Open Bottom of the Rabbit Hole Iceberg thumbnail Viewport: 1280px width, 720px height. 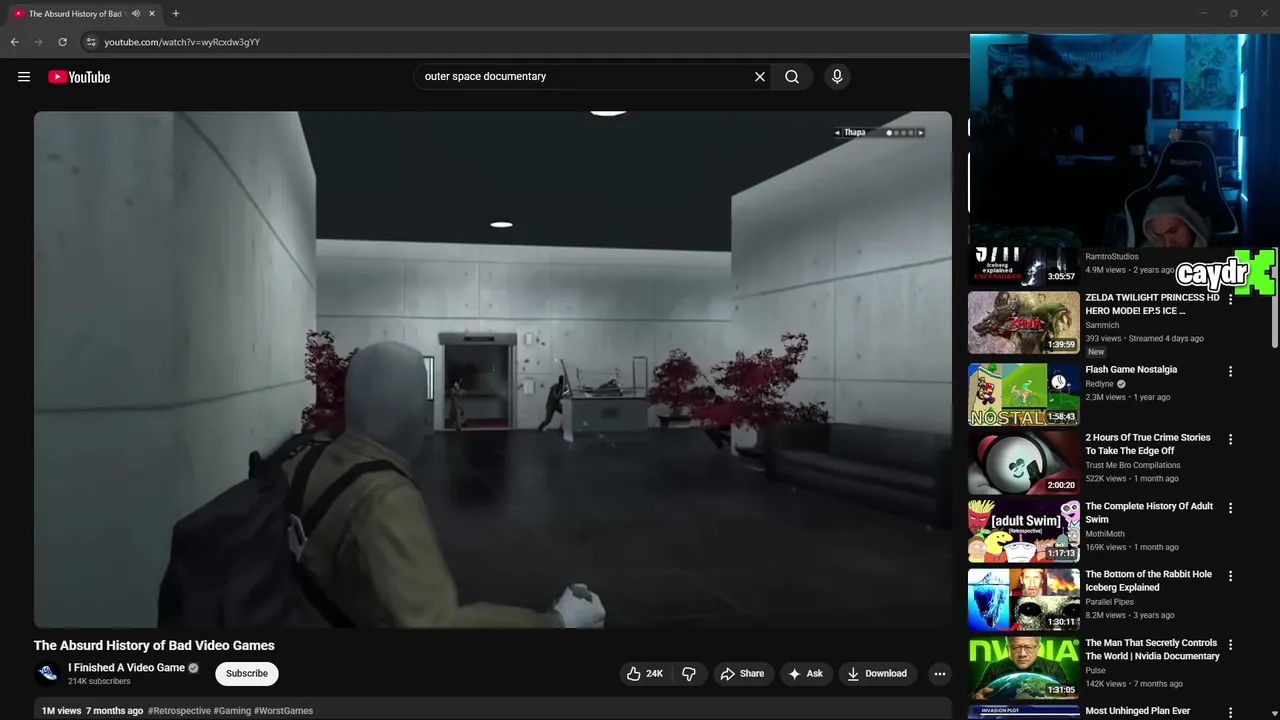(x=1024, y=599)
